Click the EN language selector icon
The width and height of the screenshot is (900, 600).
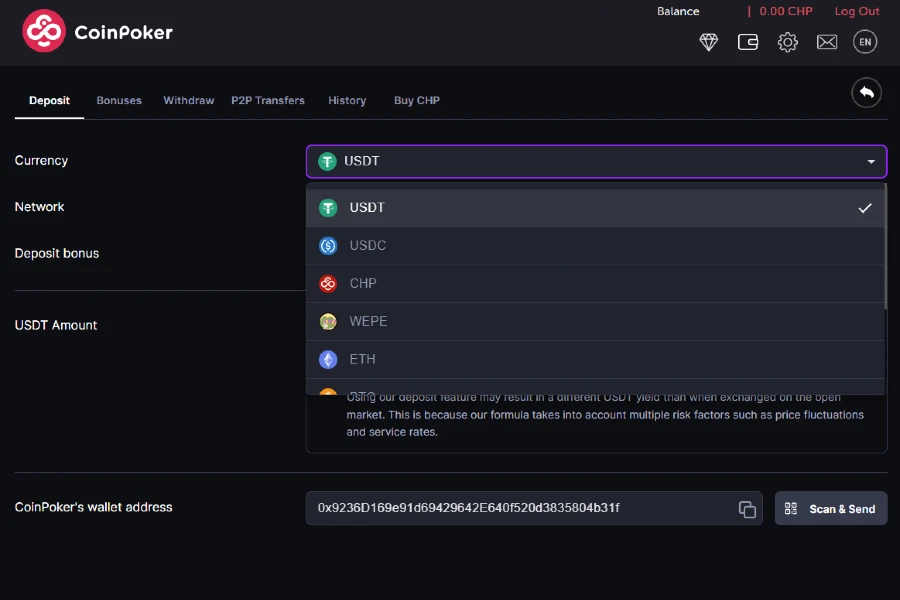[x=864, y=42]
